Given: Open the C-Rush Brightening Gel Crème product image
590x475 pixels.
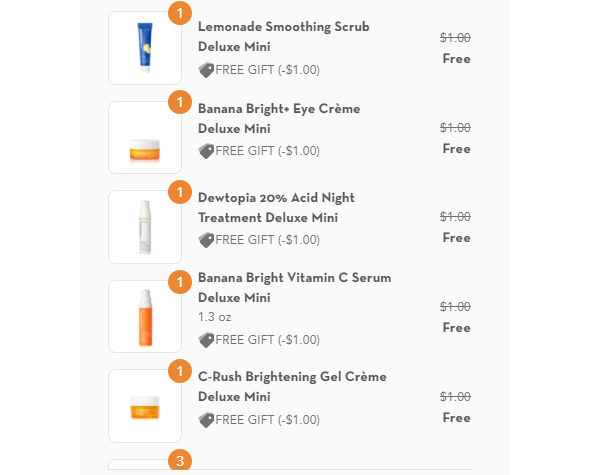Looking at the screenshot, I should [145, 406].
